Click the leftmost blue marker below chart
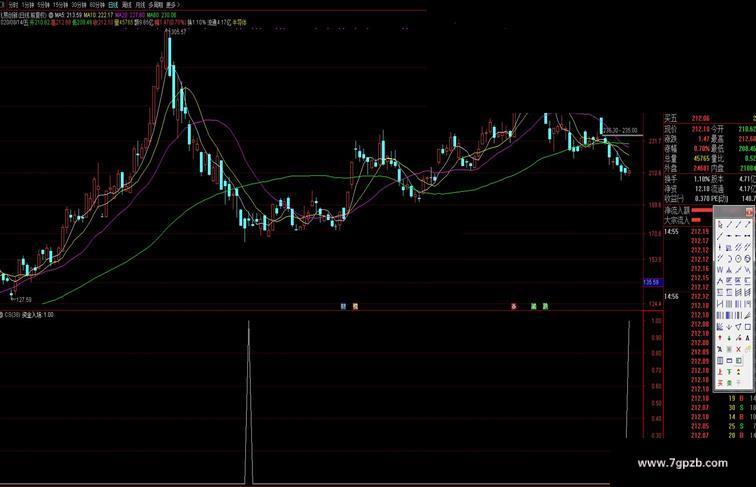Image resolution: width=756 pixels, height=487 pixels. point(343,306)
